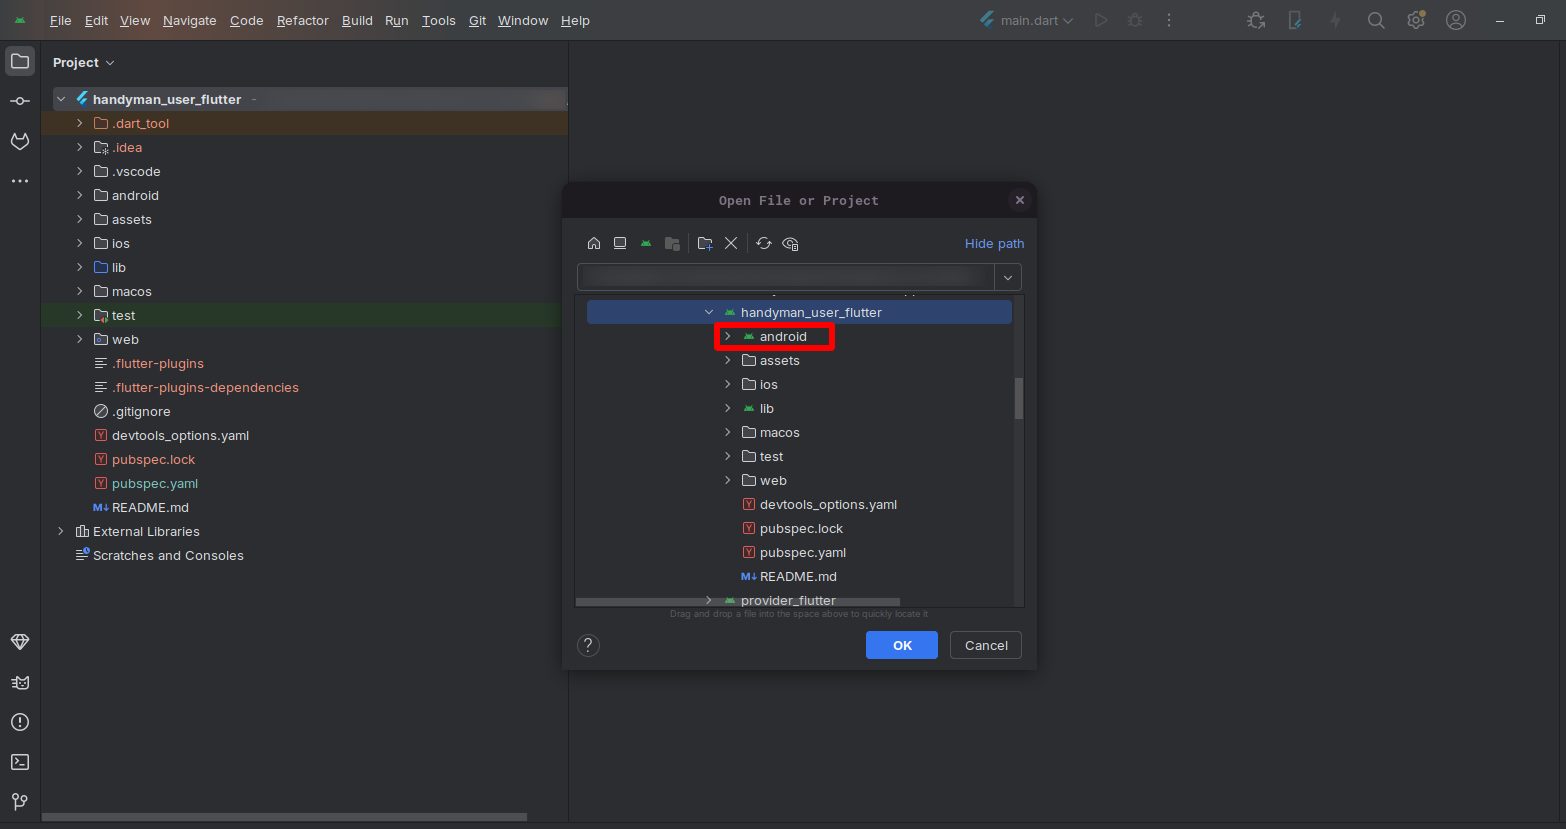
Task: Expand android folder arrow in the dialog
Action: 728,336
